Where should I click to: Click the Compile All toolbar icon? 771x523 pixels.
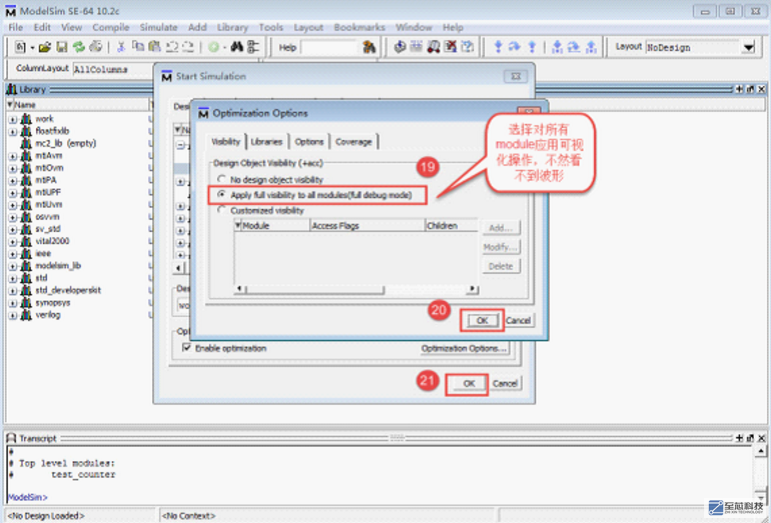(416, 47)
